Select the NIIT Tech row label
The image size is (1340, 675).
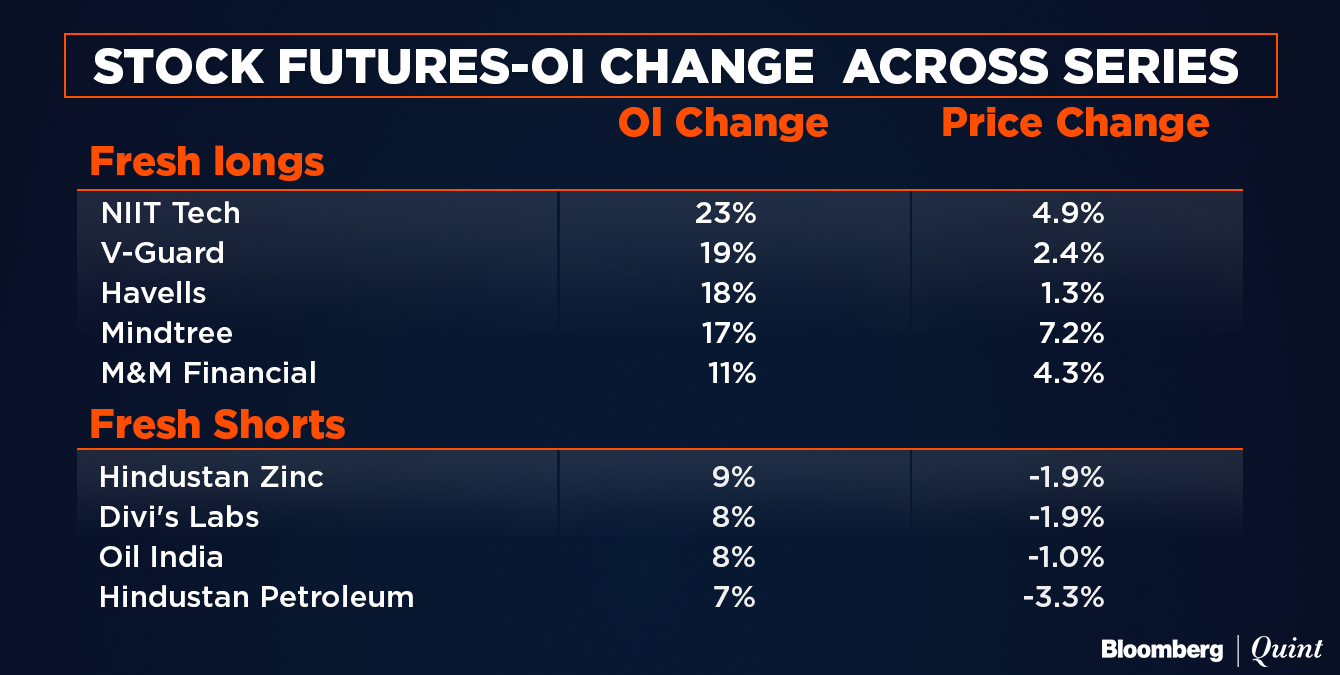point(171,213)
